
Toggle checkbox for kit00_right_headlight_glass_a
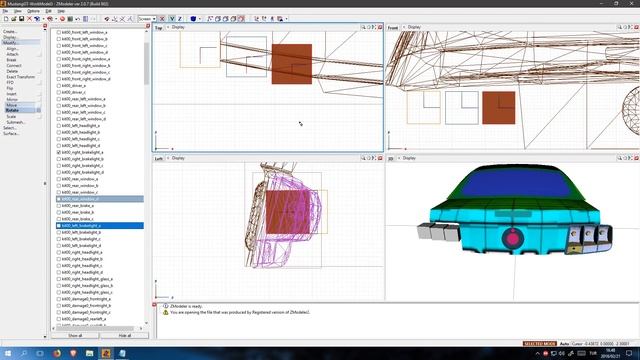click(x=59, y=279)
